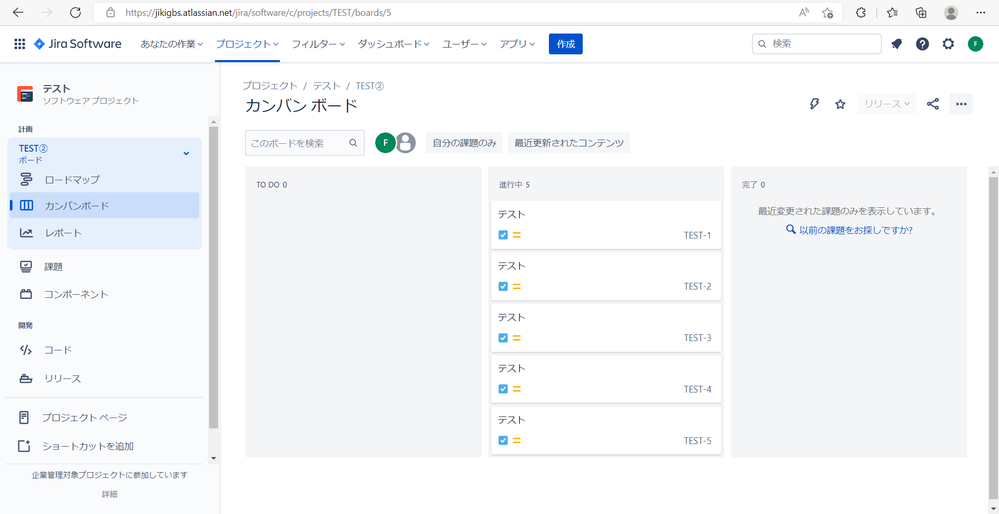Click the task type icon on TEST-5

click(x=503, y=441)
